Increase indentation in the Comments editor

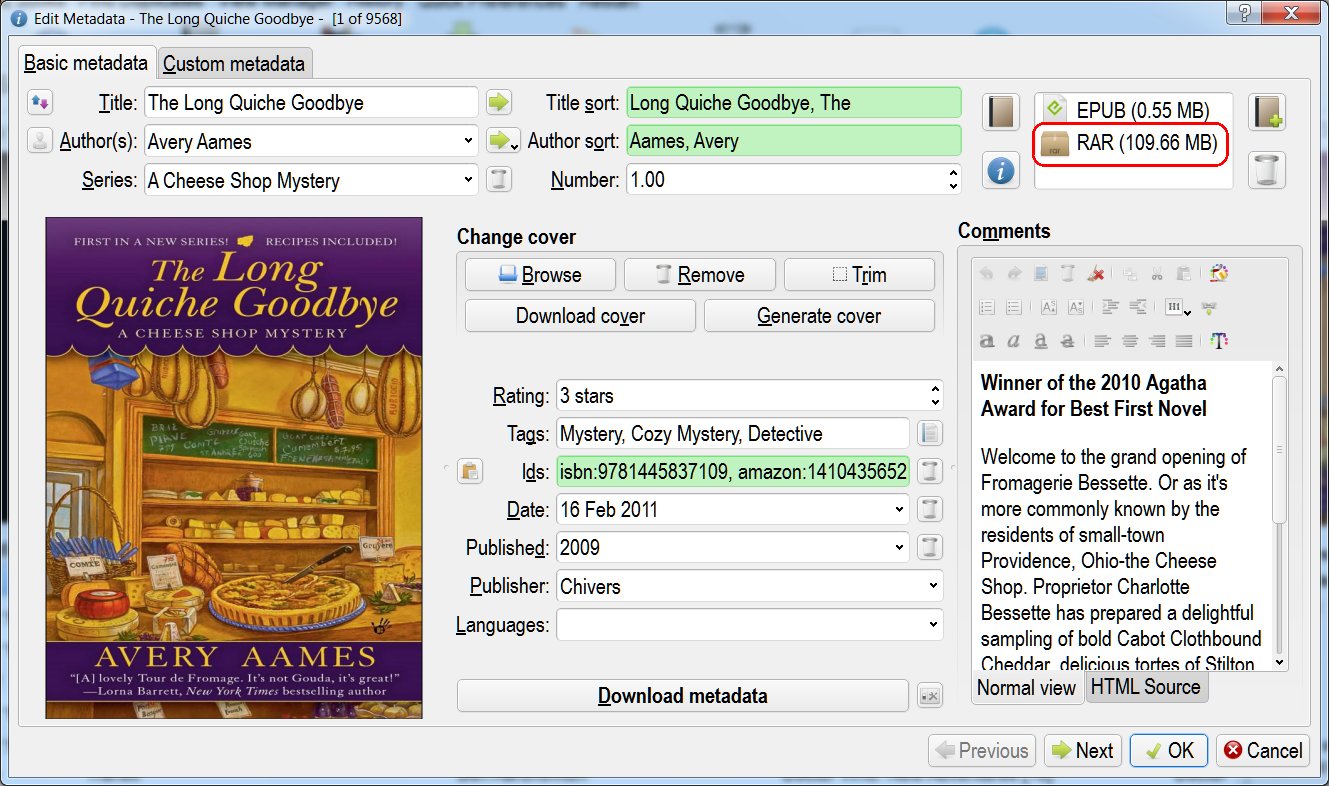[1111, 307]
